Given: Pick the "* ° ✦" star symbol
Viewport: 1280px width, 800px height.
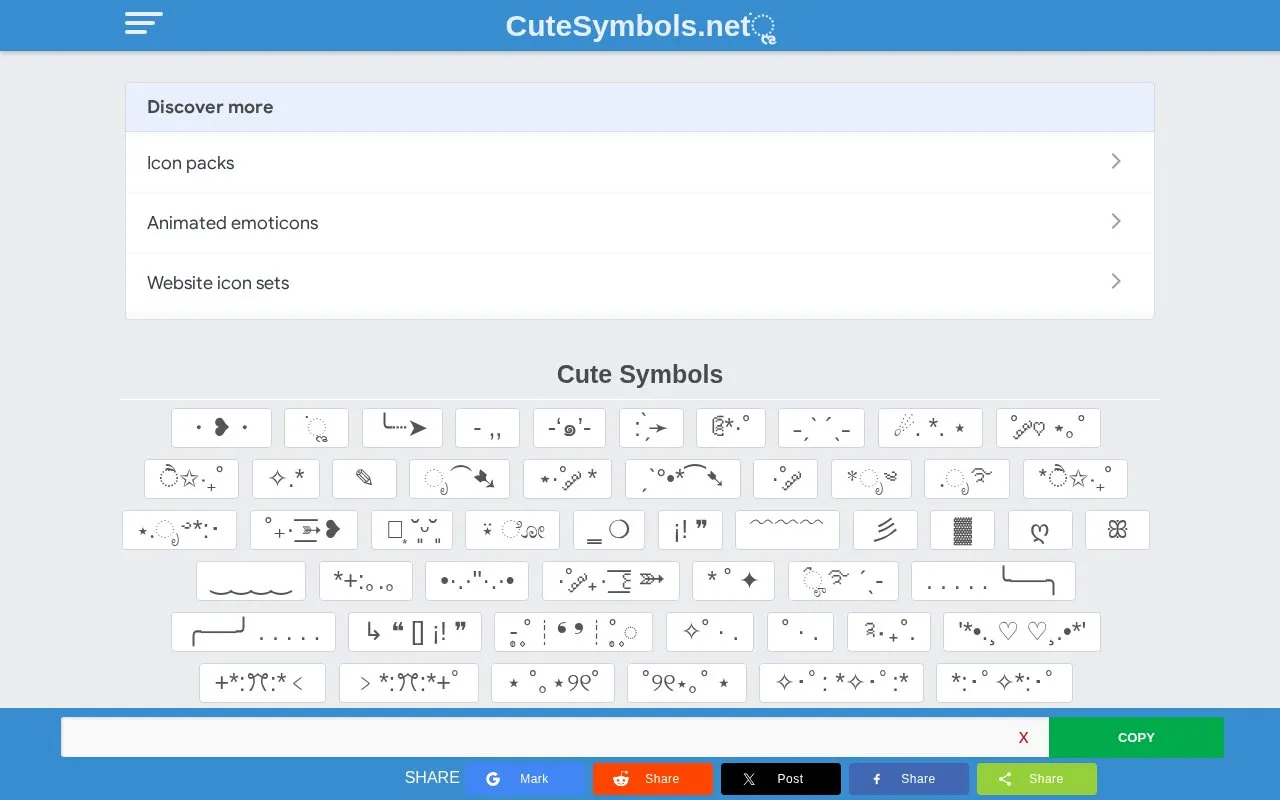Looking at the screenshot, I should [733, 581].
